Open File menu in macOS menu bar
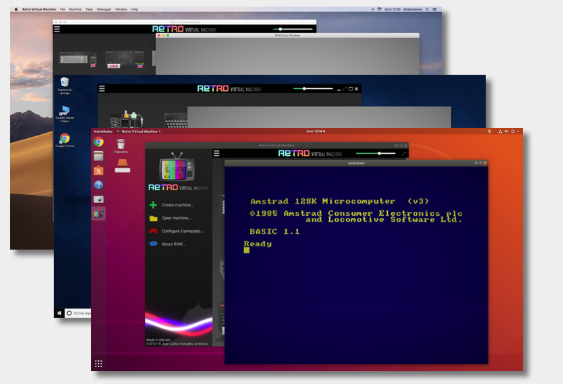 click(62, 9)
